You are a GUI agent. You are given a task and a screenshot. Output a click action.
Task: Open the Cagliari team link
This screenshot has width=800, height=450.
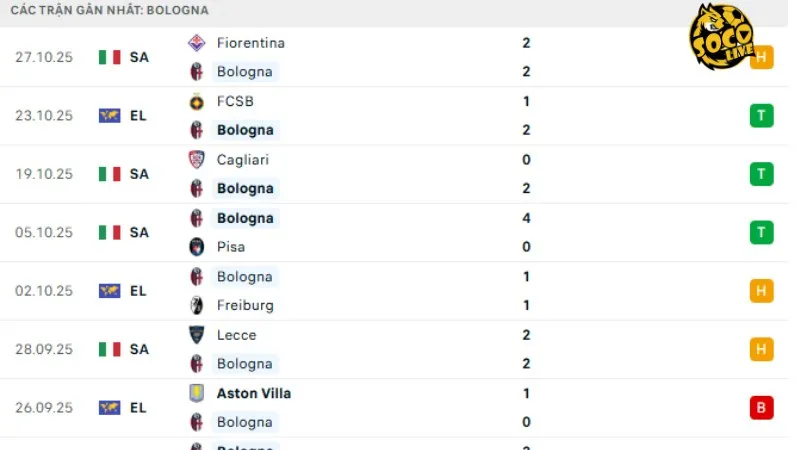(242, 160)
